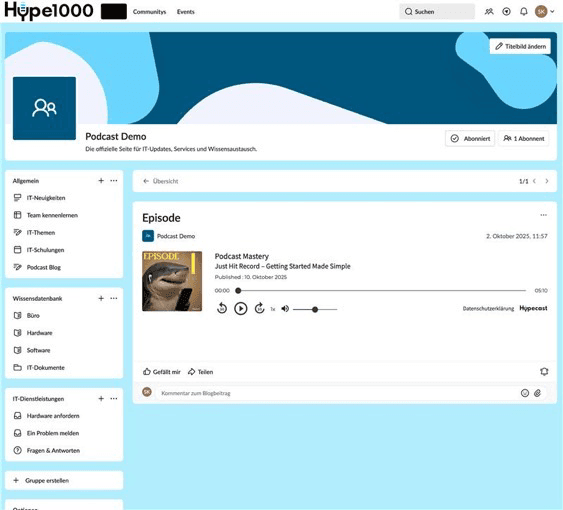Go to previous post chevron
Viewport: 563px width, 510px height.
click(x=535, y=181)
